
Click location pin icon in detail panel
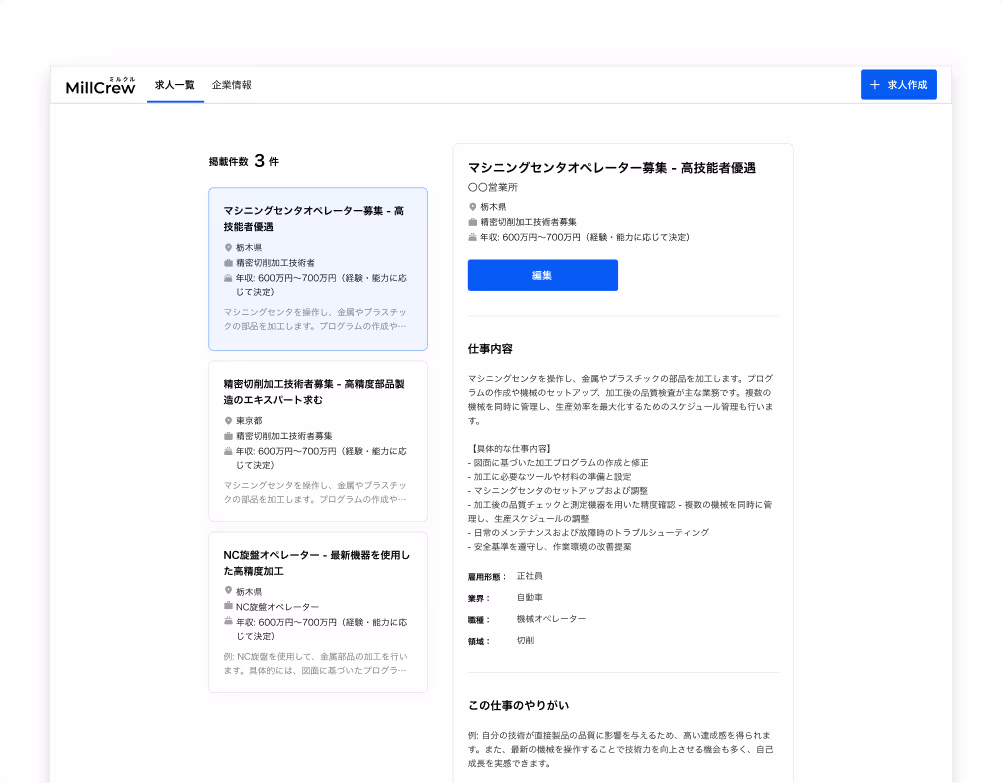pyautogui.click(x=472, y=206)
